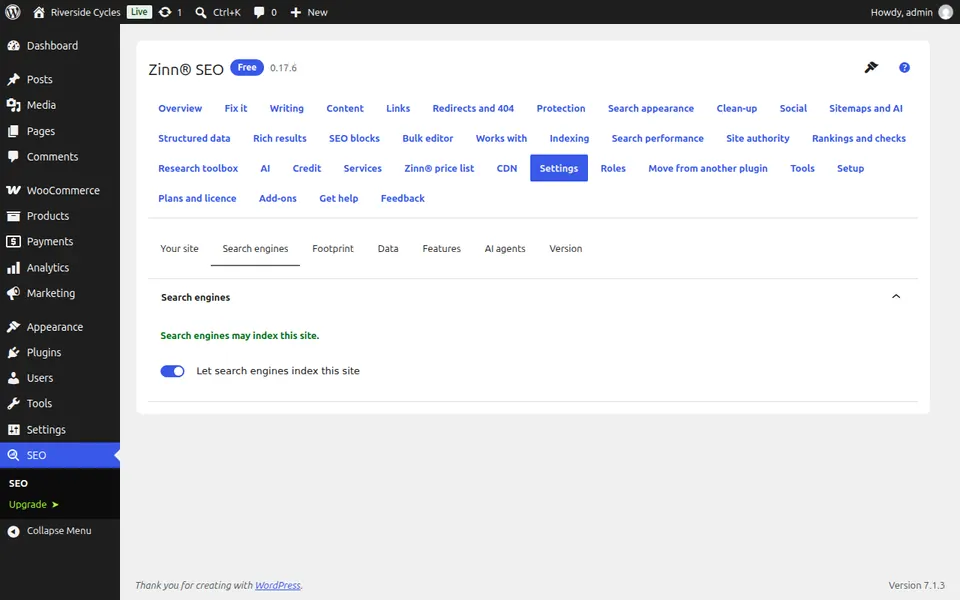Open Site authority section
Image resolution: width=960 pixels, height=600 pixels.
tap(758, 138)
